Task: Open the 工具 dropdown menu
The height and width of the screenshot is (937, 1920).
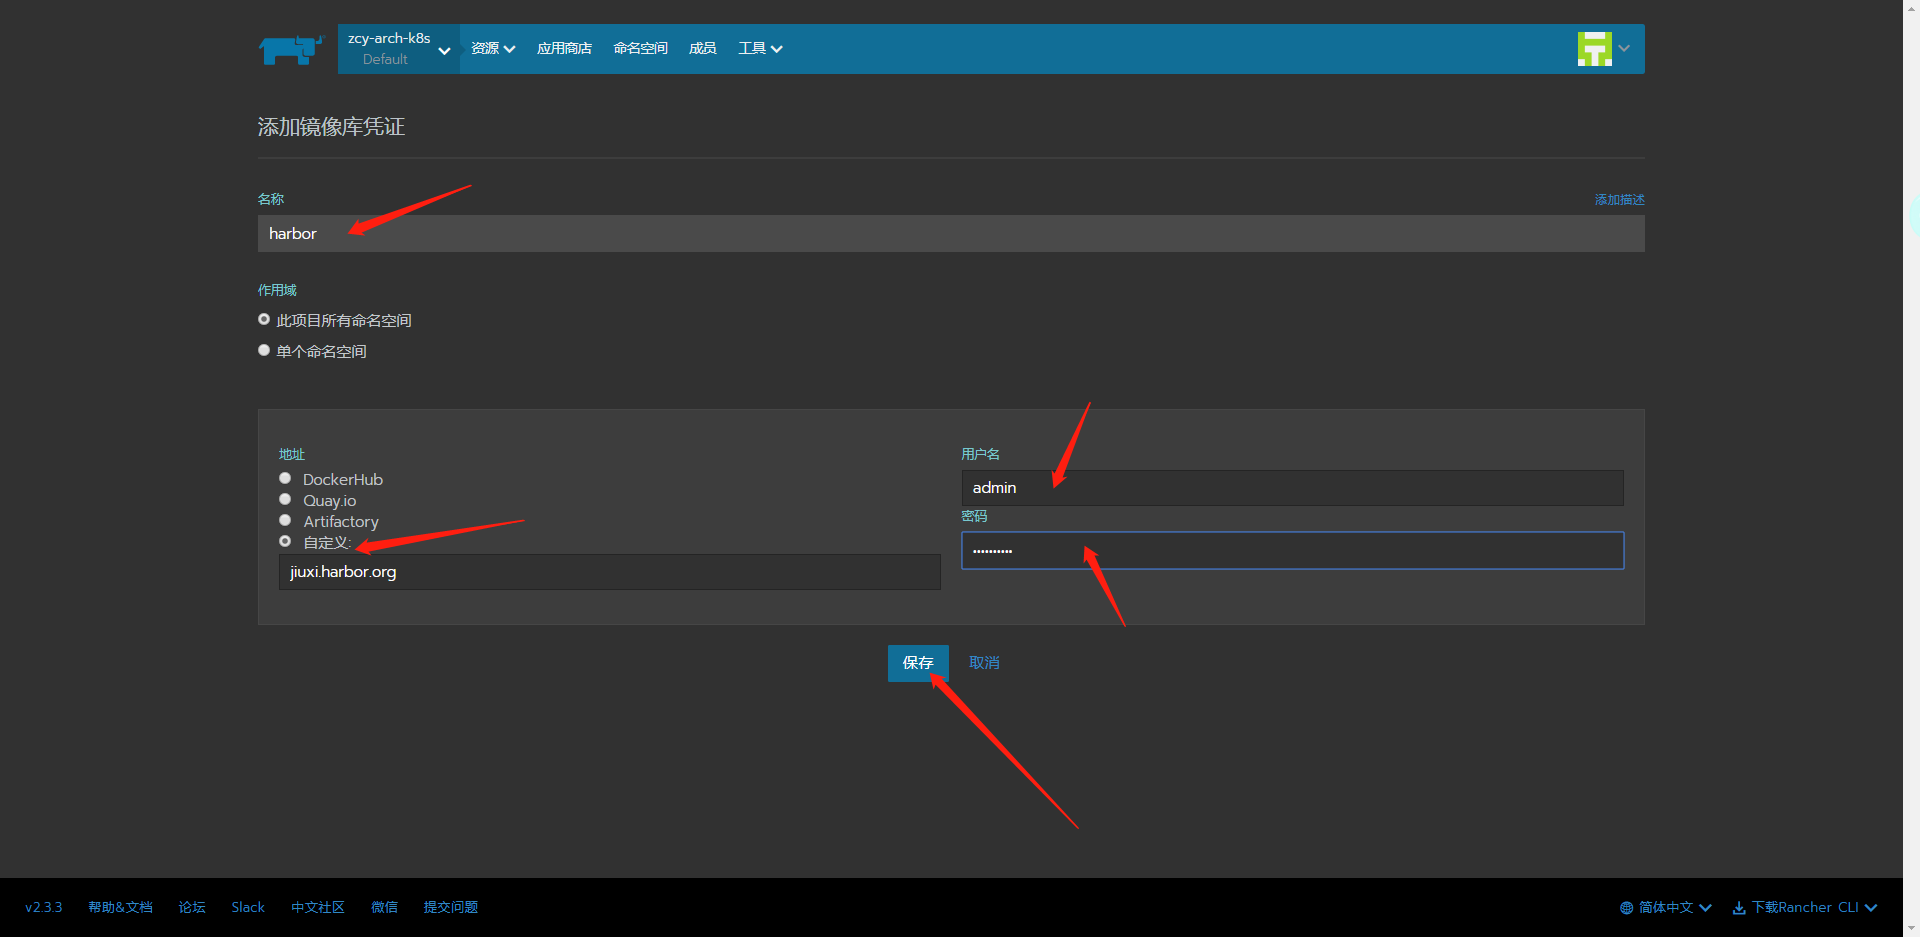Action: coord(760,49)
